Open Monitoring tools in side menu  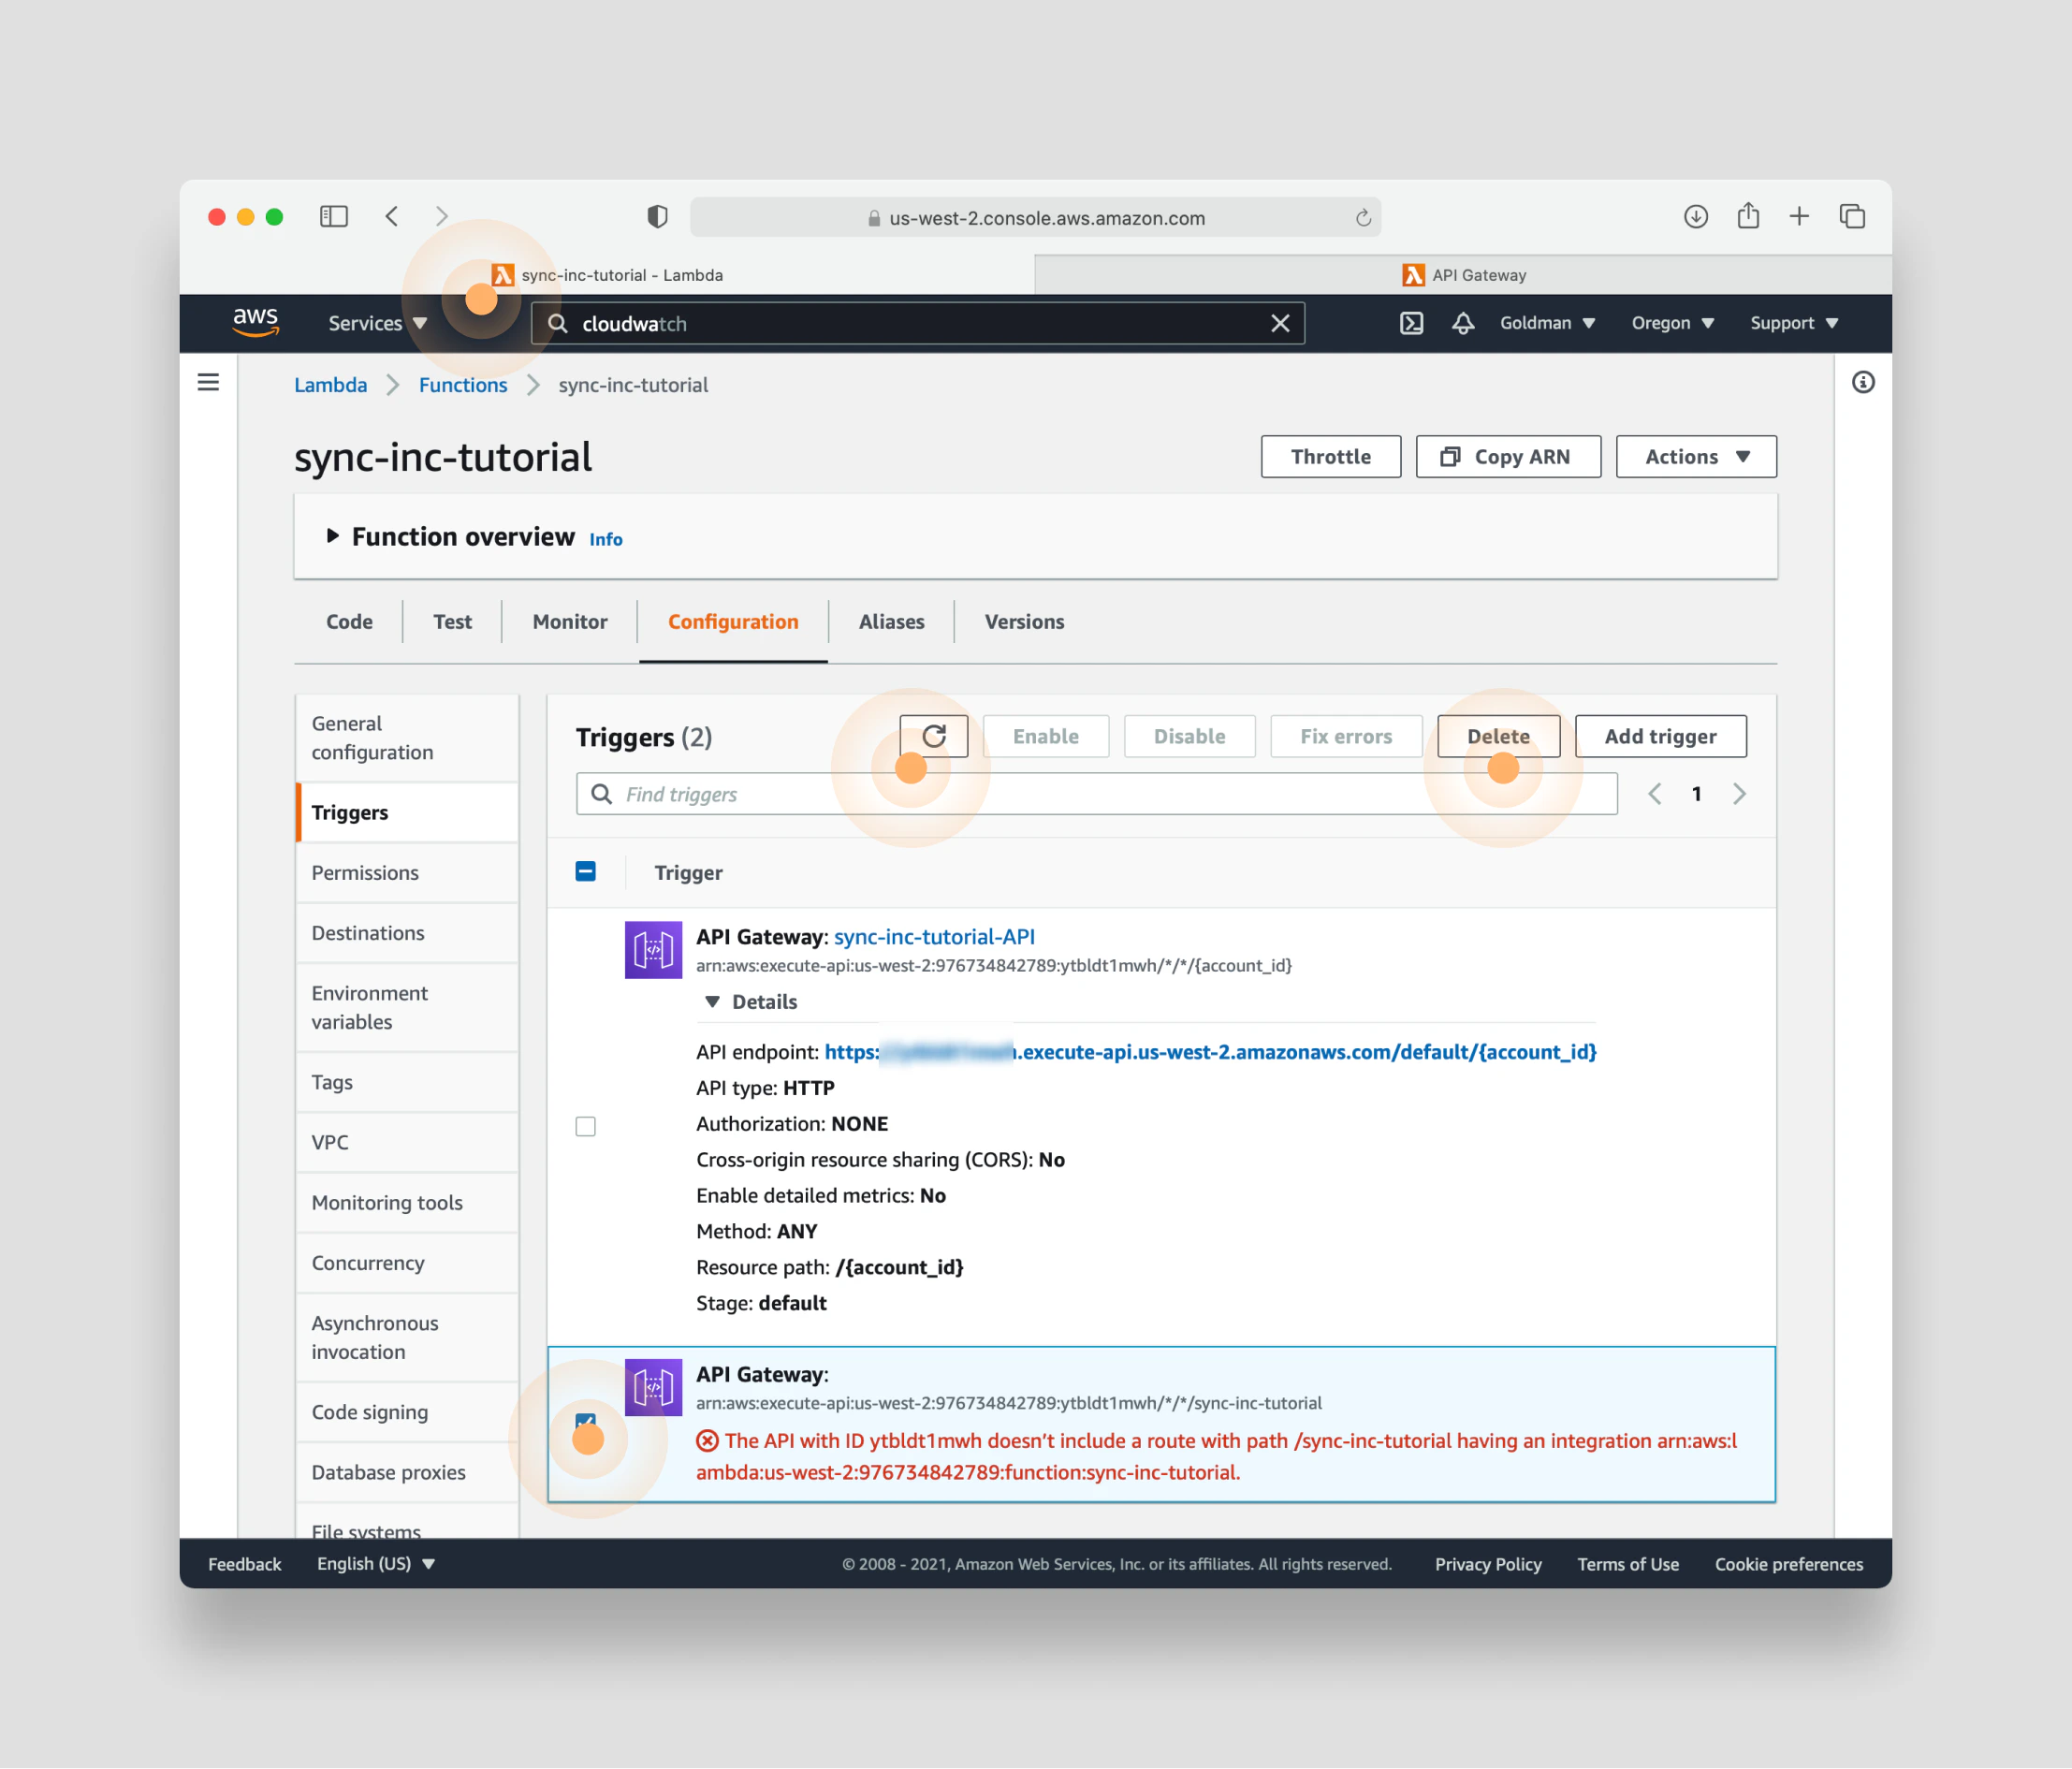407,1203
